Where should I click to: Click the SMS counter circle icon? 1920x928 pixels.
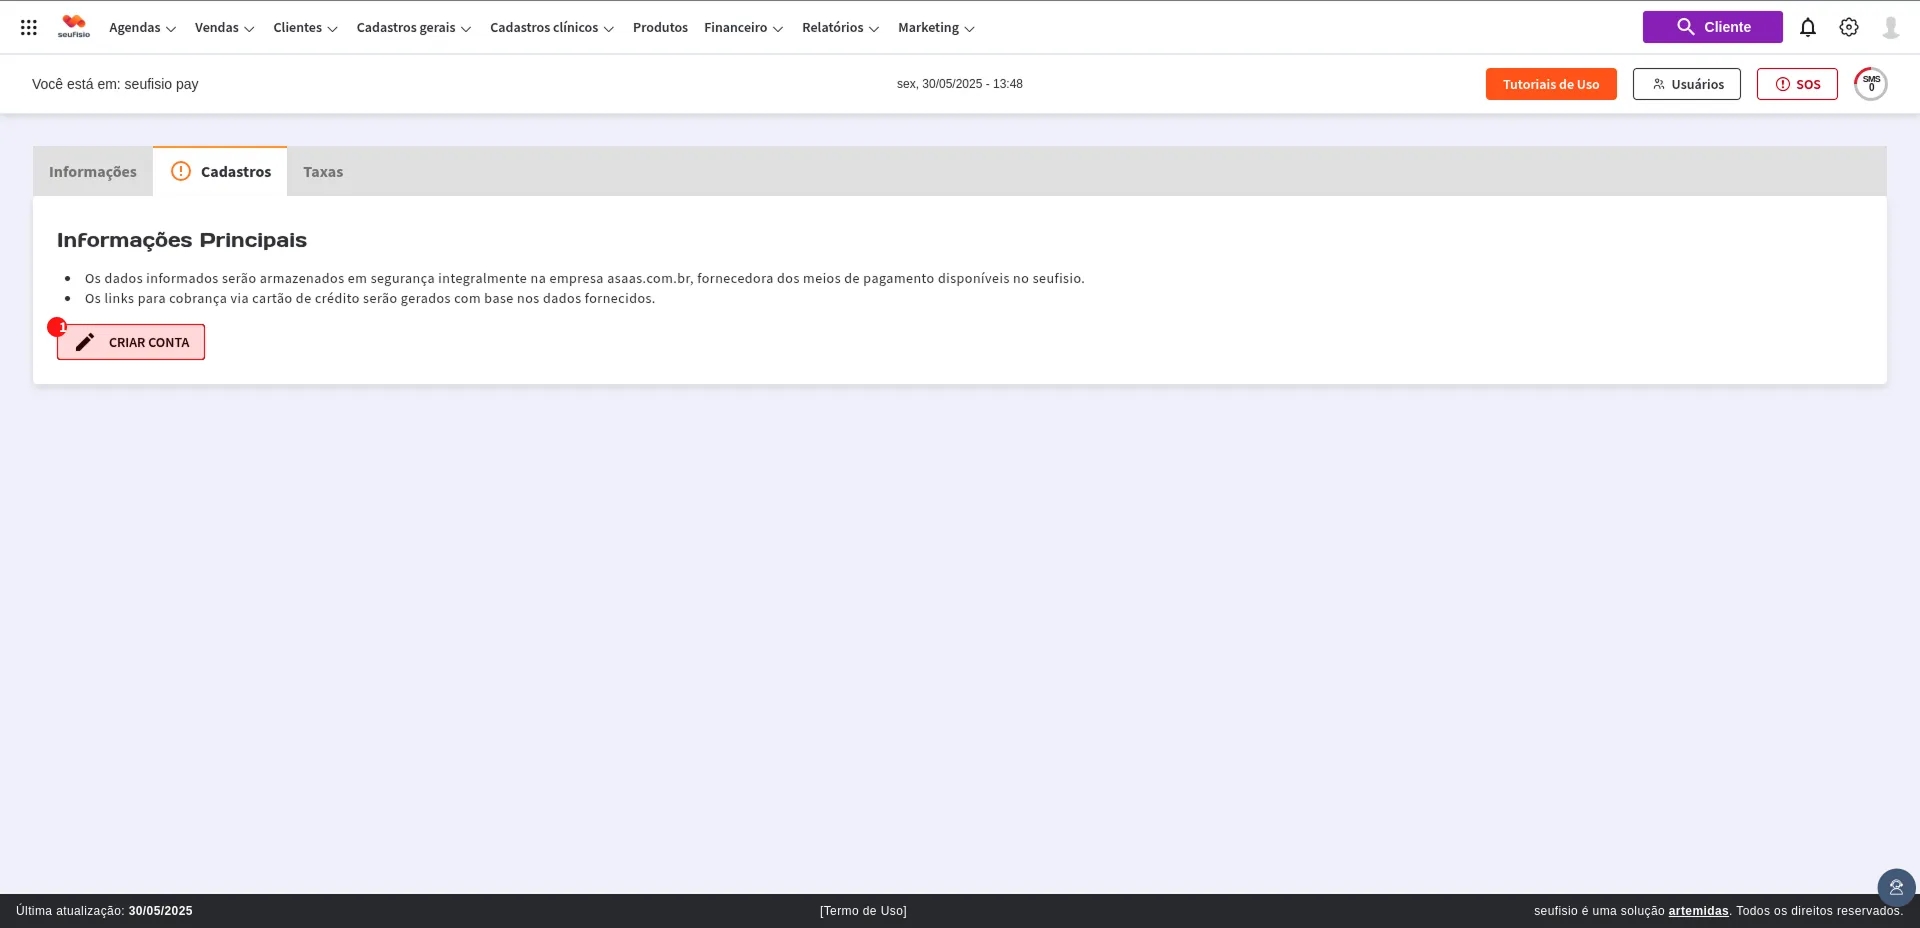coord(1870,84)
